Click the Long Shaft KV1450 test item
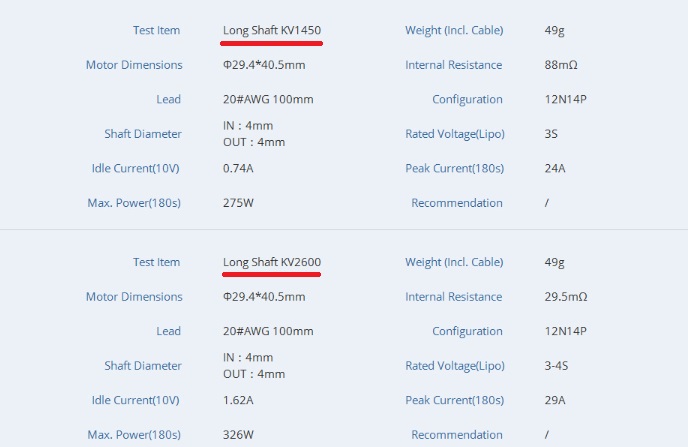The width and height of the screenshot is (688, 447). pyautogui.click(x=272, y=30)
